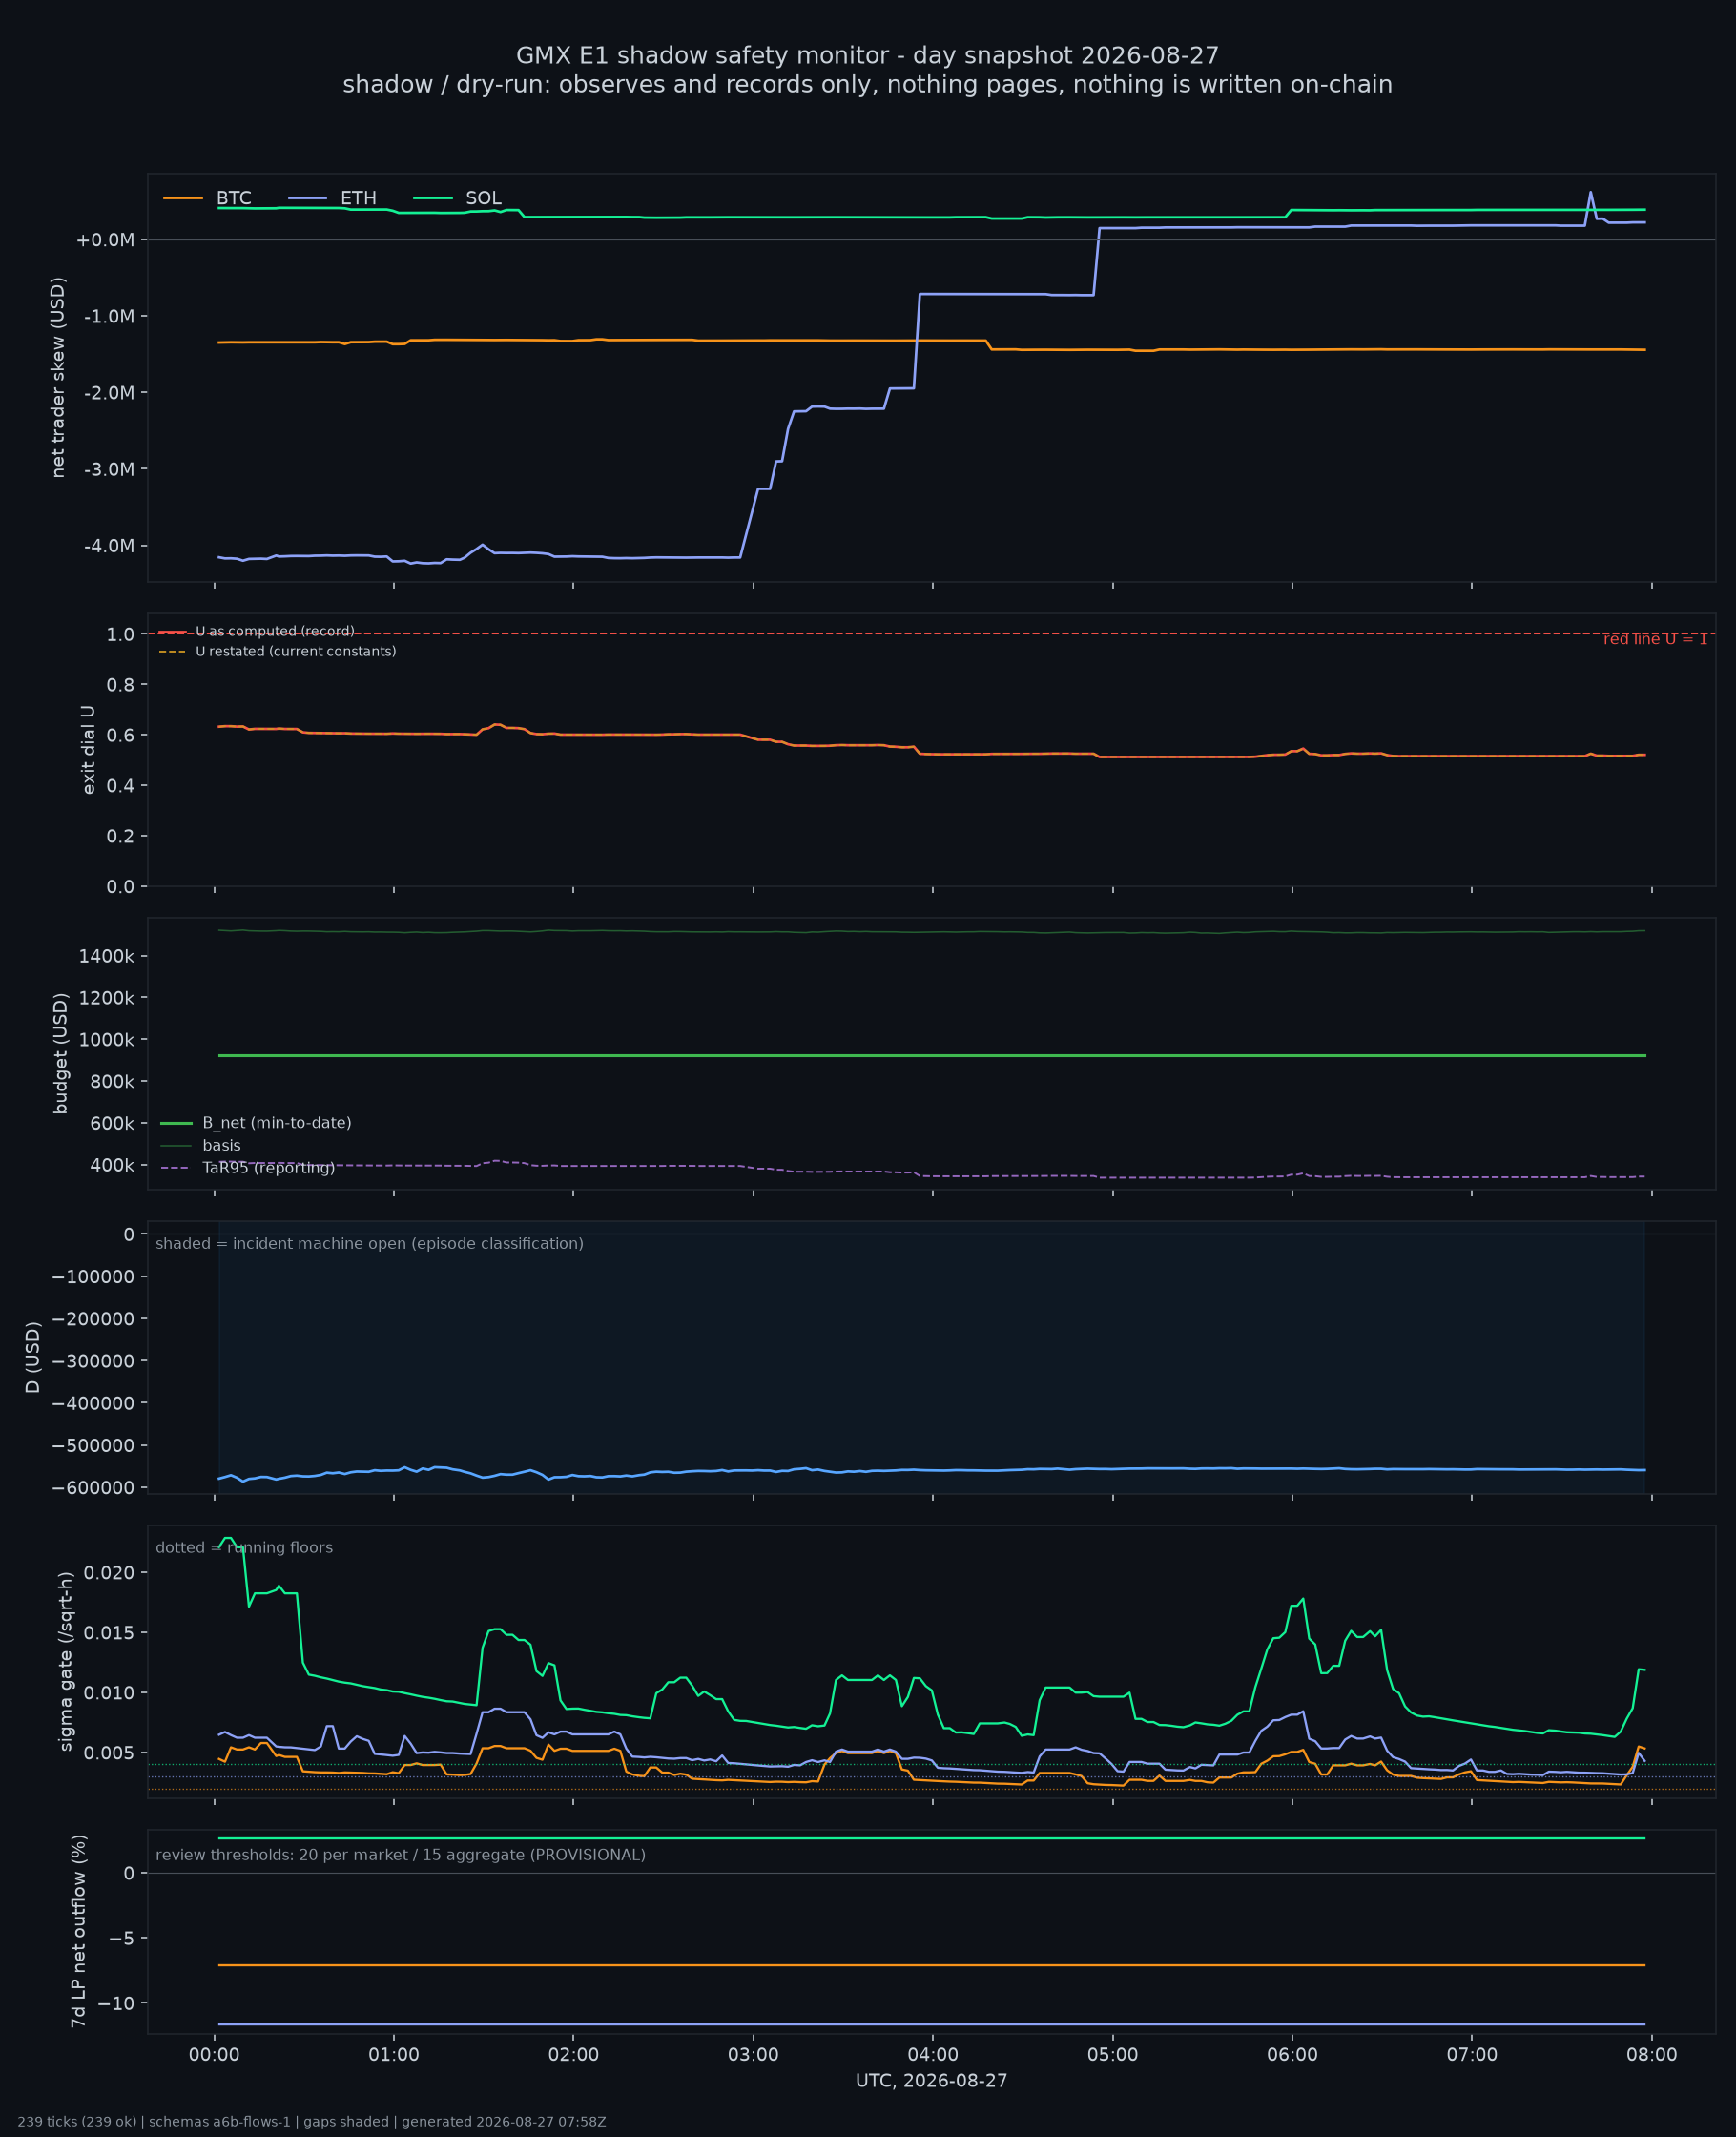Click the '-2.0M' skew tick label

108,393
